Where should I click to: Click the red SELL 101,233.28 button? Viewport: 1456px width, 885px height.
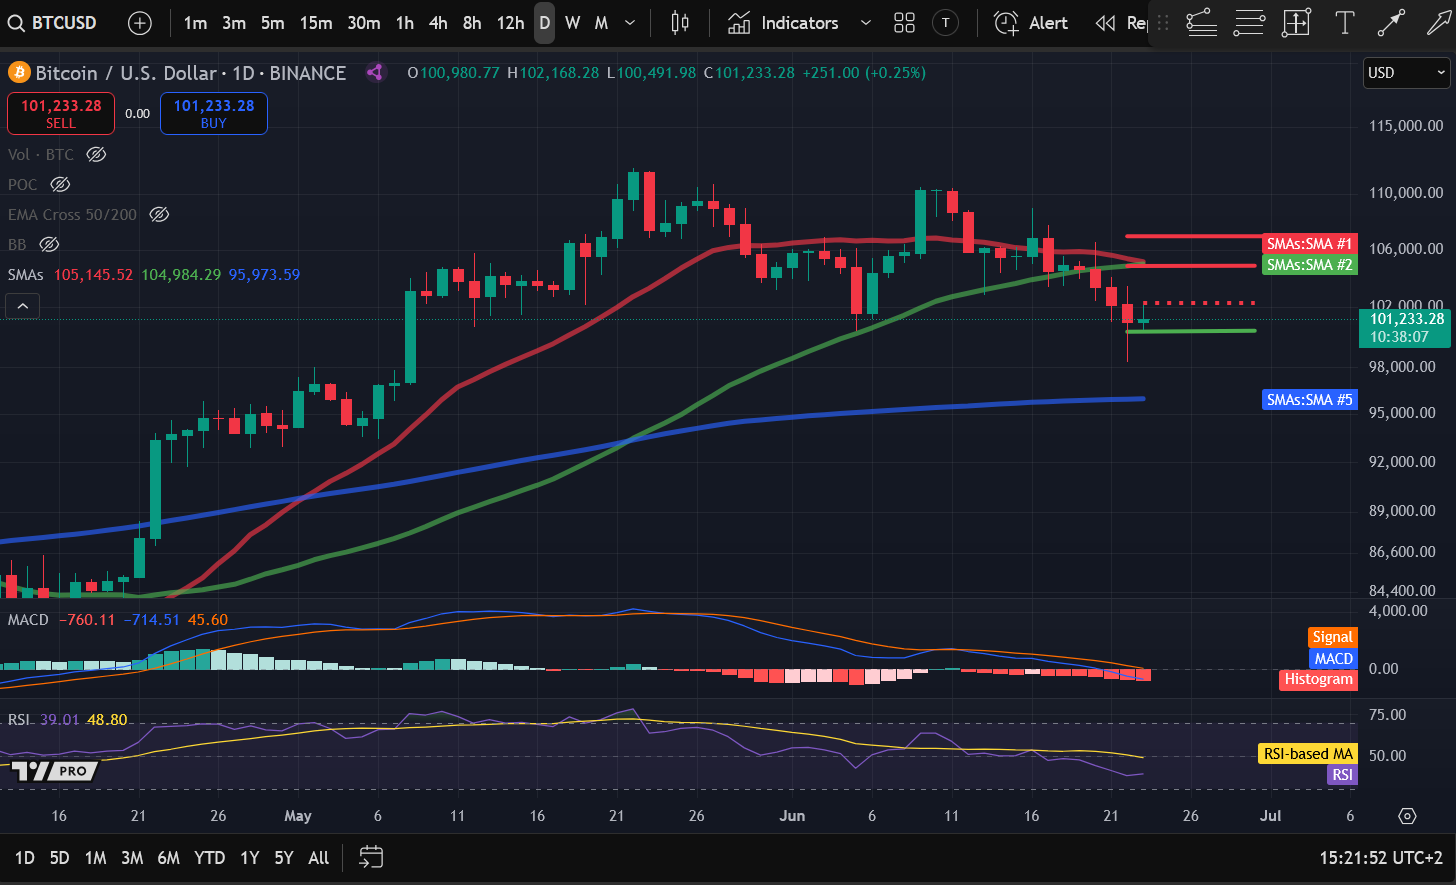pos(61,113)
